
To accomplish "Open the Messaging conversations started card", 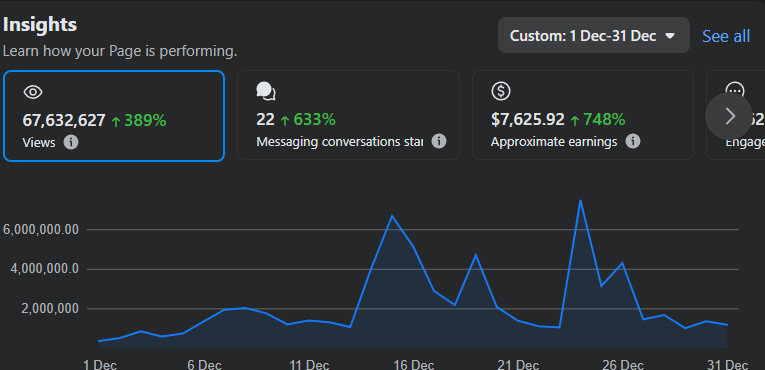I will coord(348,115).
